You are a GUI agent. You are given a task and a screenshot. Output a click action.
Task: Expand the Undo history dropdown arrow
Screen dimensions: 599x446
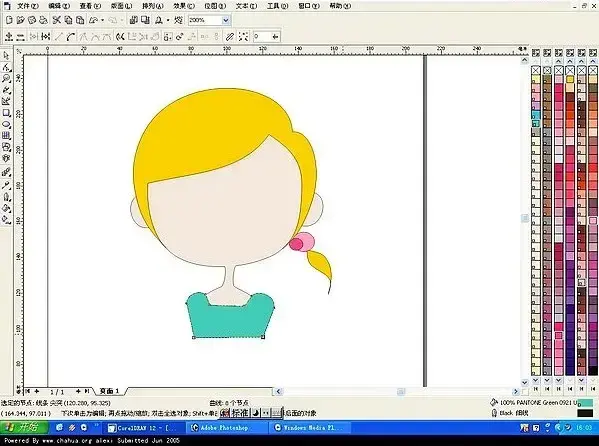click(102, 20)
